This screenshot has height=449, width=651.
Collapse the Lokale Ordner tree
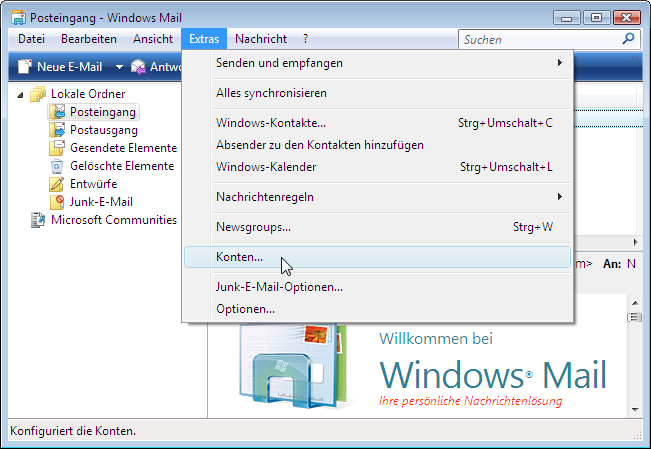[x=21, y=94]
